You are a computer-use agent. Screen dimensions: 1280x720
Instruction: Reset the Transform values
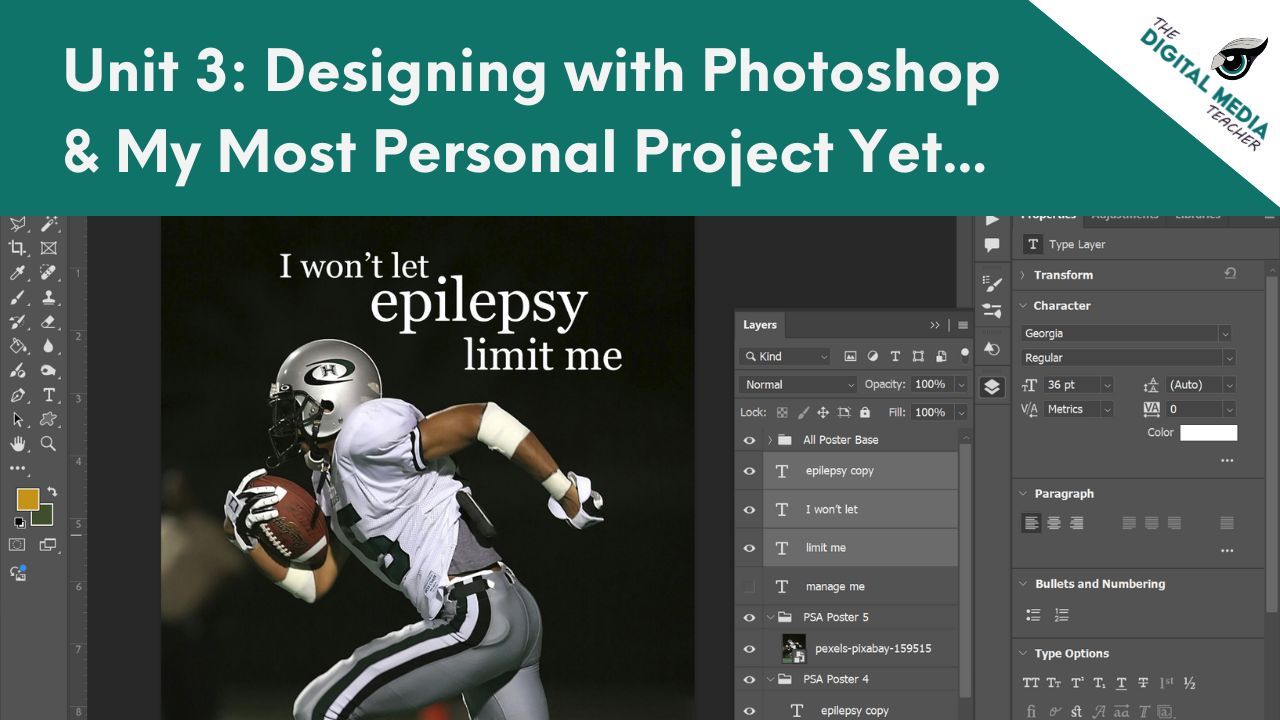click(1229, 274)
